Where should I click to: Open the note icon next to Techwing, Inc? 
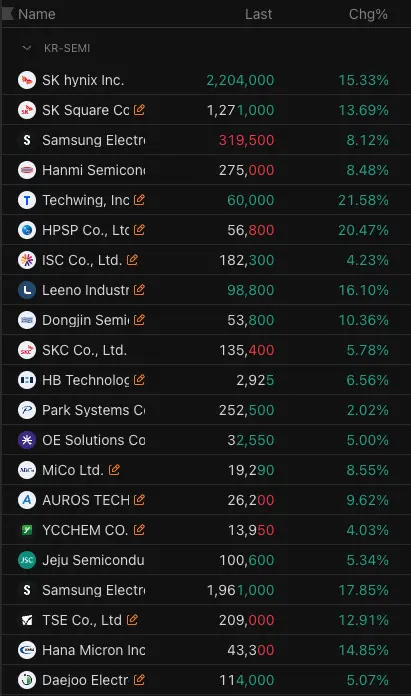[x=139, y=200]
